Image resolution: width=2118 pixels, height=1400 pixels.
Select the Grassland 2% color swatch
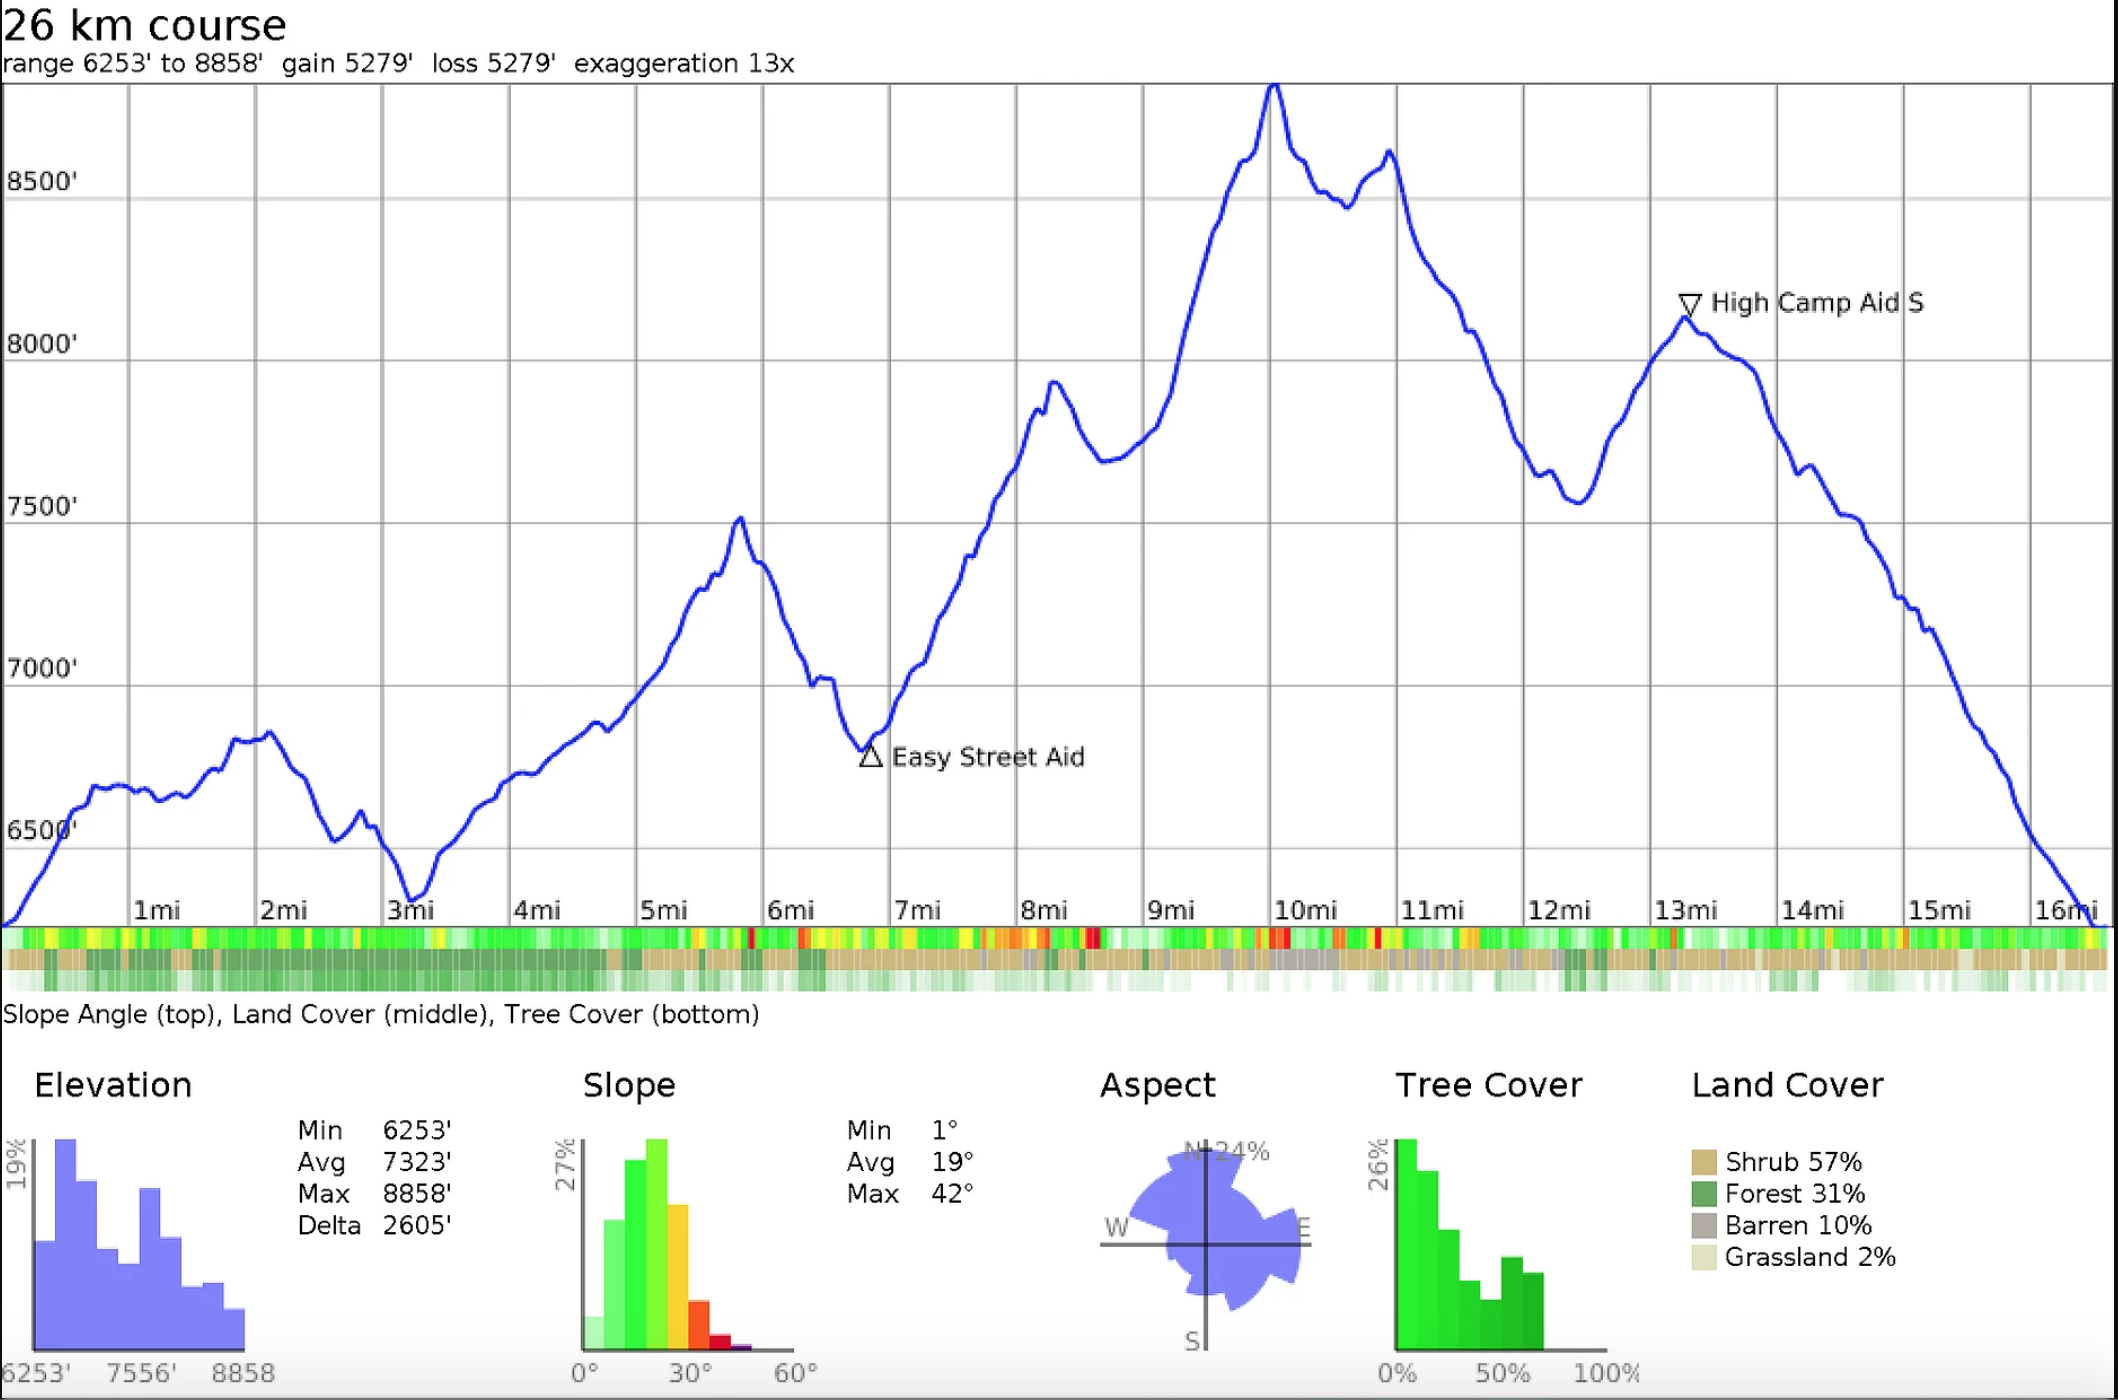(x=1704, y=1257)
